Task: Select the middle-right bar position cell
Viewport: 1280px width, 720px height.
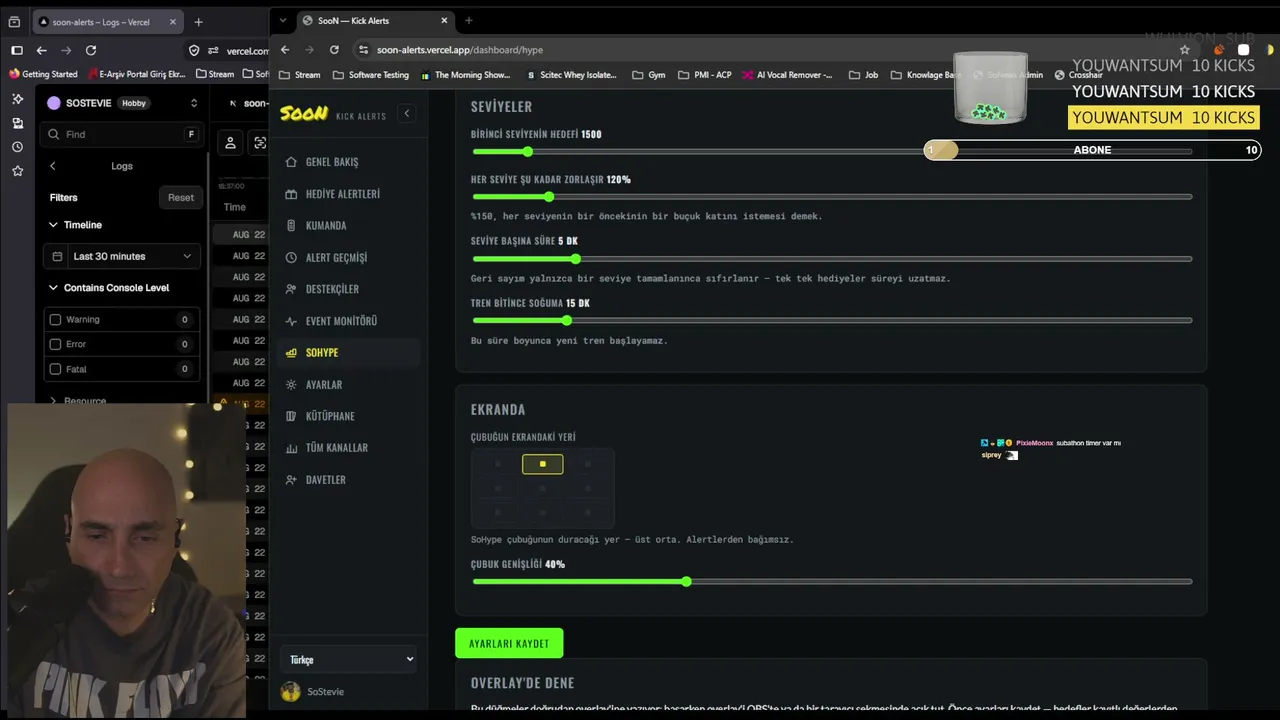Action: click(x=588, y=488)
